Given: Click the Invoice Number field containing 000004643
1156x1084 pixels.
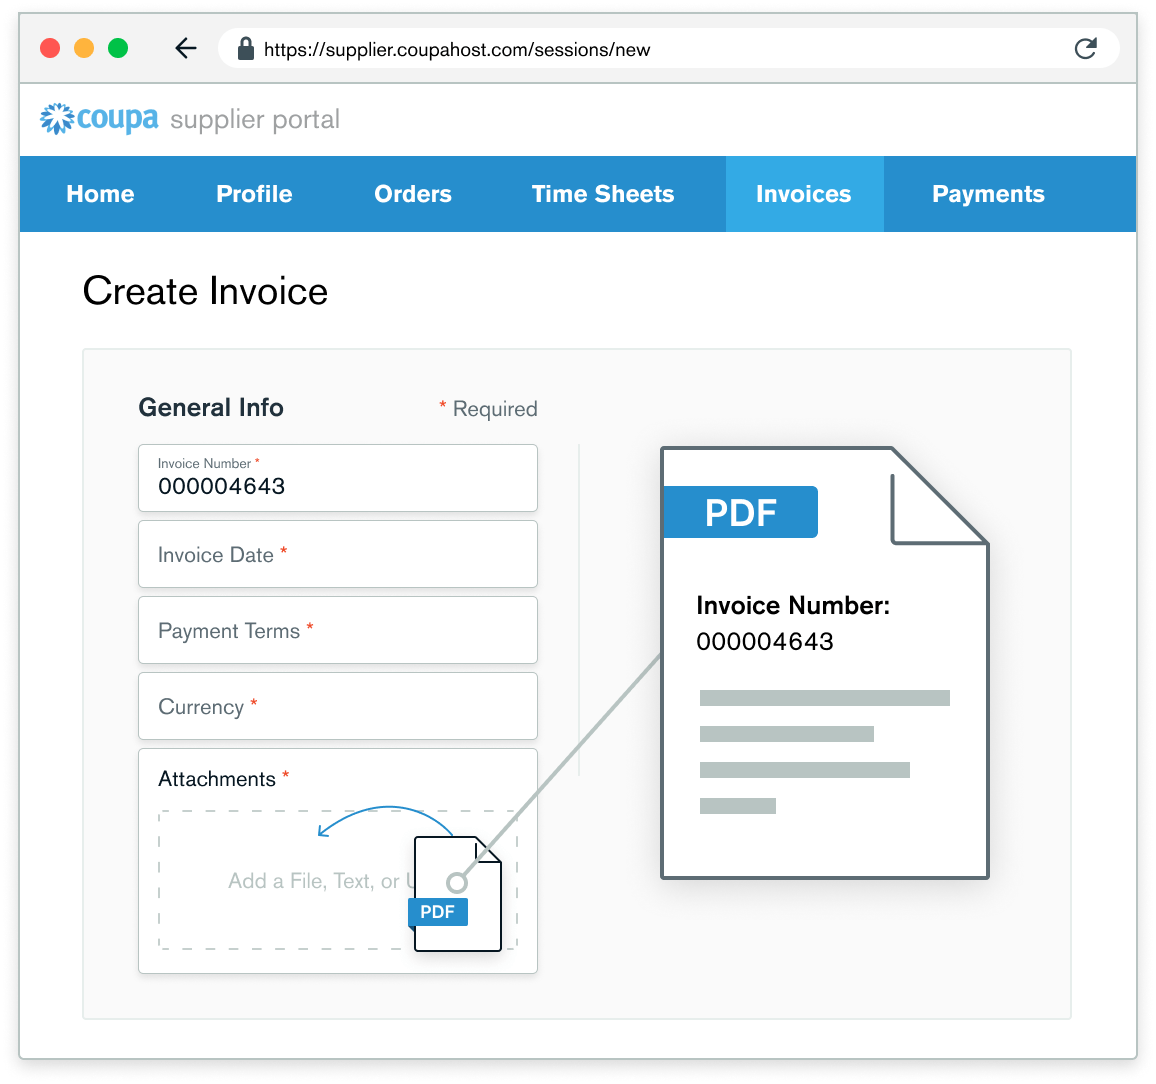Looking at the screenshot, I should pyautogui.click(x=338, y=478).
